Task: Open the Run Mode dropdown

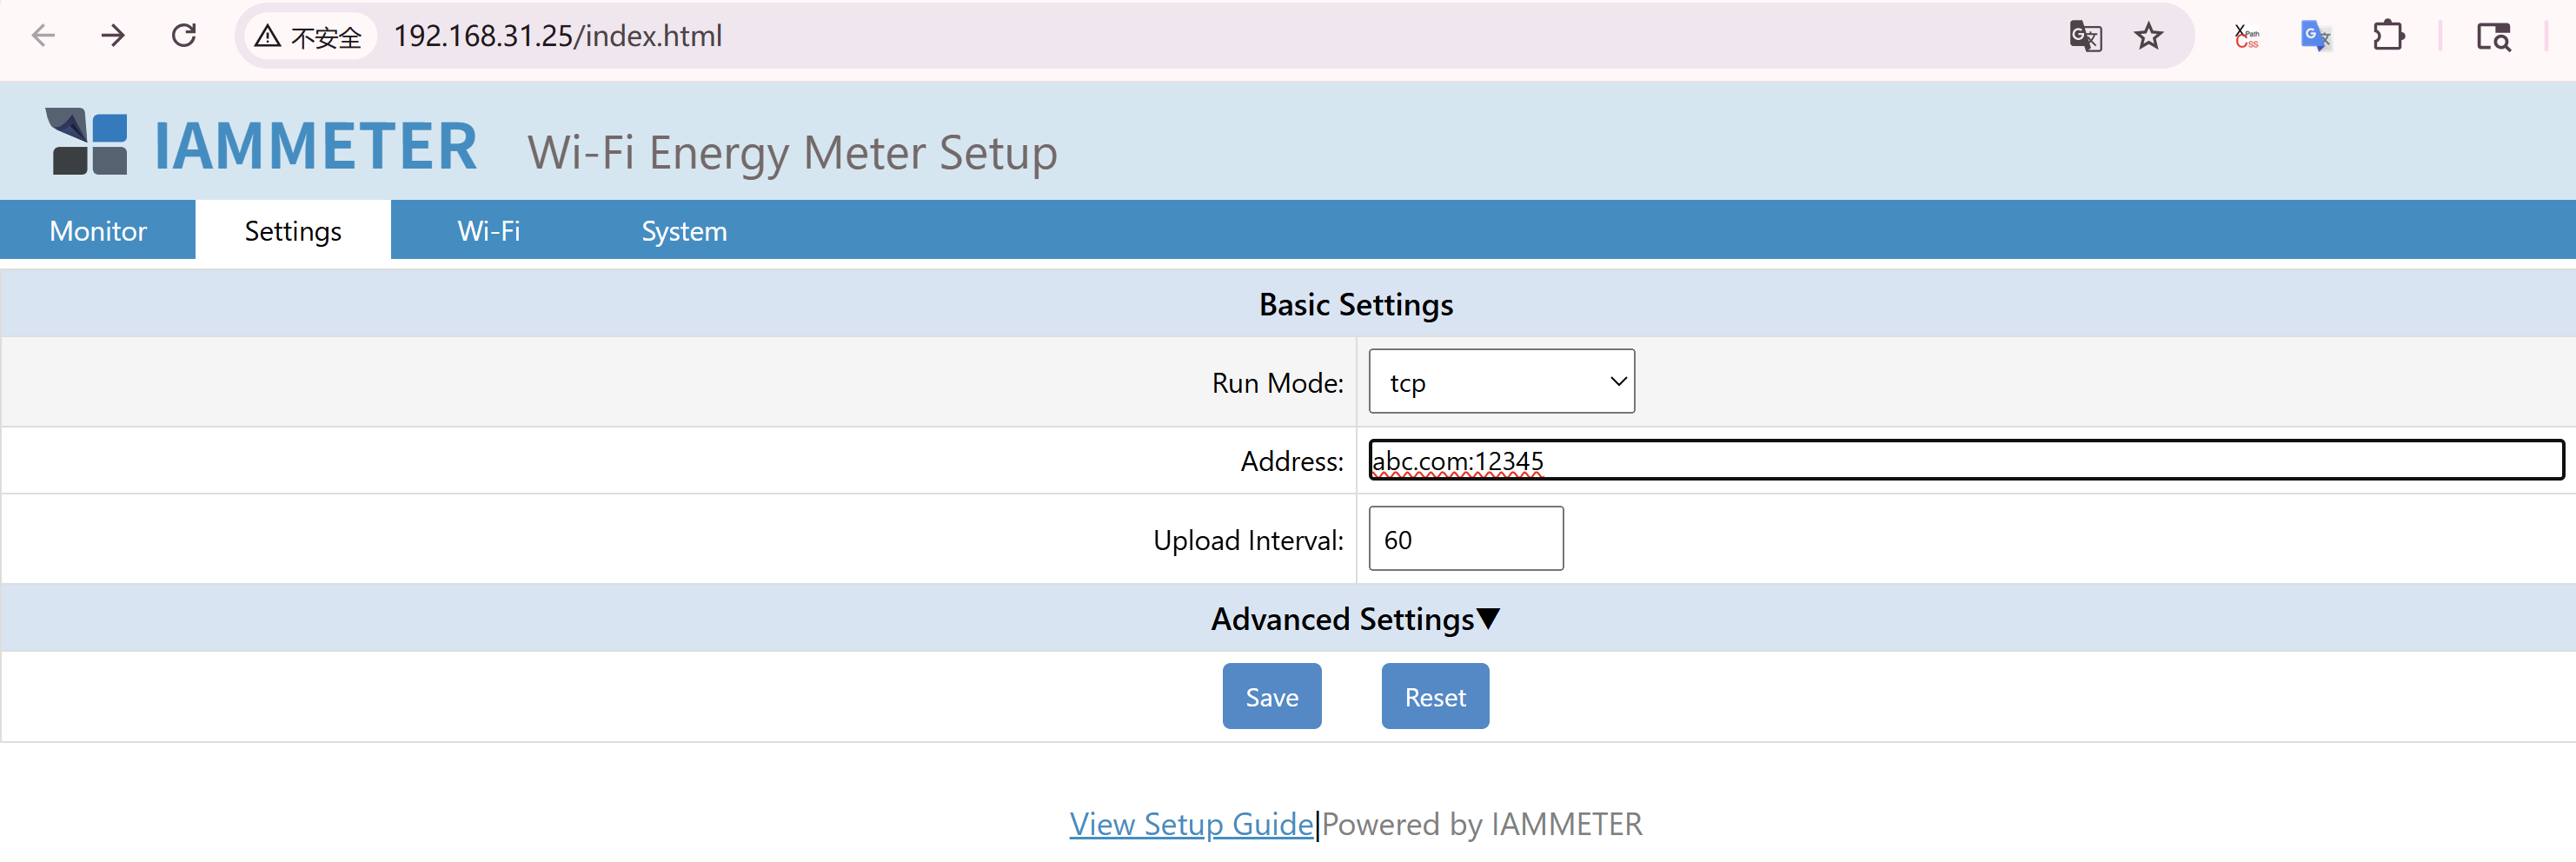Action: click(1501, 382)
